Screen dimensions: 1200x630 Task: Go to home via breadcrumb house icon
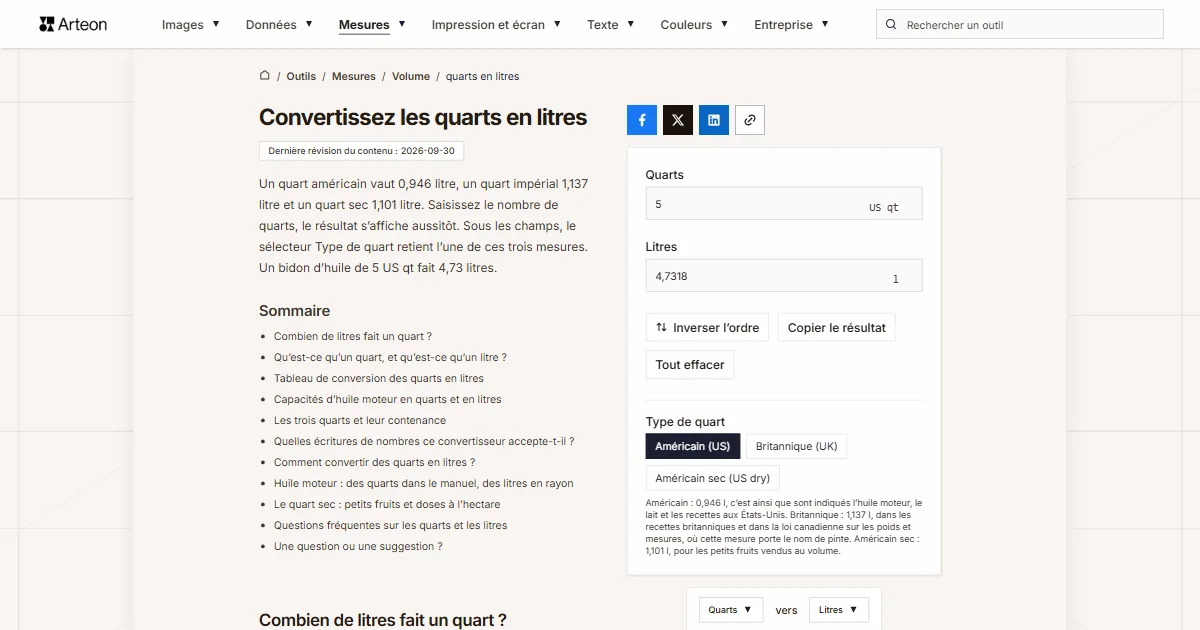pyautogui.click(x=265, y=76)
